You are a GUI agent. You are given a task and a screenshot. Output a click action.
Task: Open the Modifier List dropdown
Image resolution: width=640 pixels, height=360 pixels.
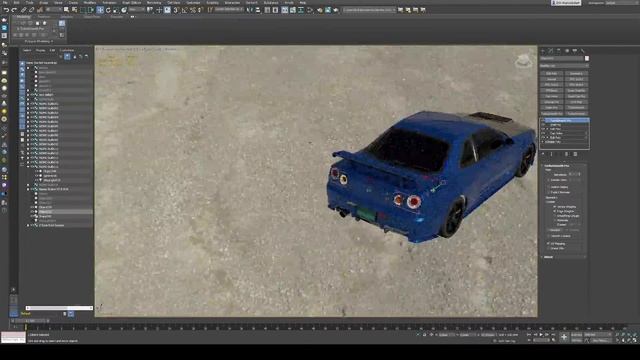564,66
